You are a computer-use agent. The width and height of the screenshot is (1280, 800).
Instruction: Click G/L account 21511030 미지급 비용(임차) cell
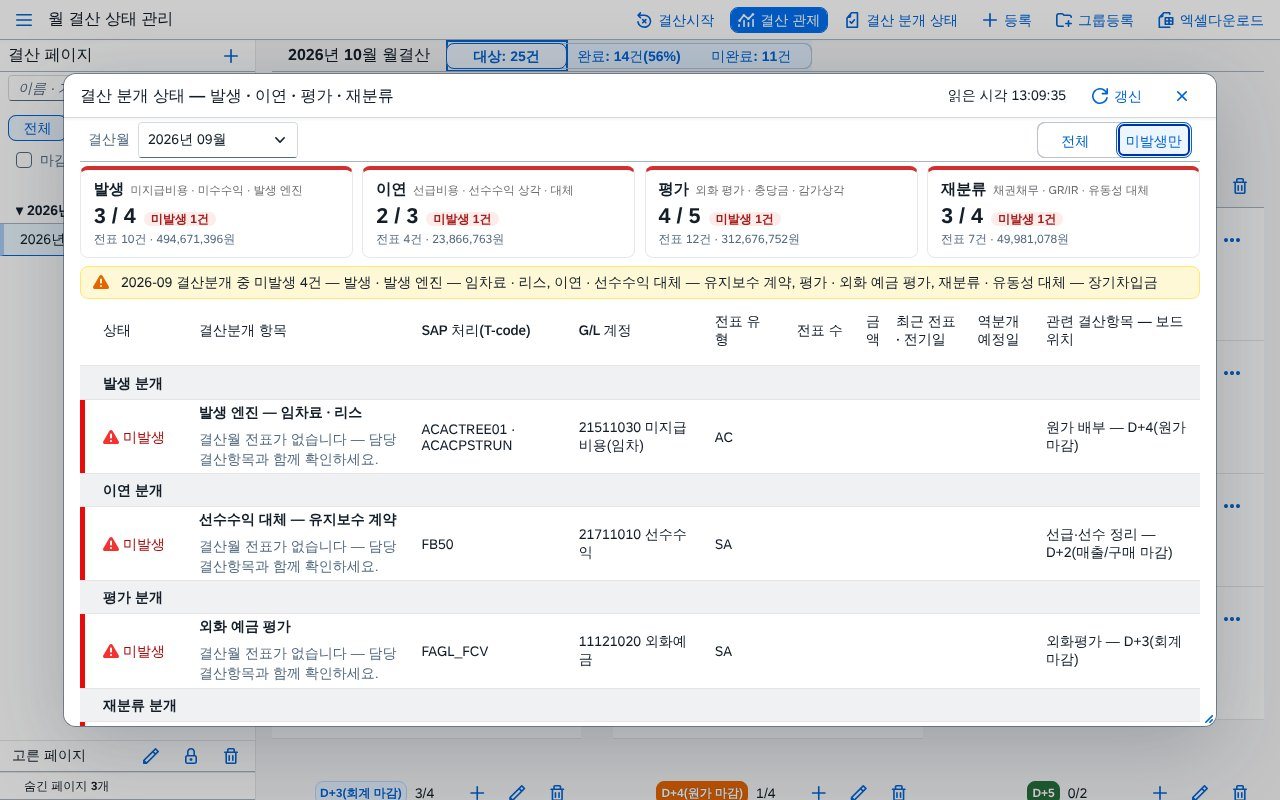tap(632, 437)
